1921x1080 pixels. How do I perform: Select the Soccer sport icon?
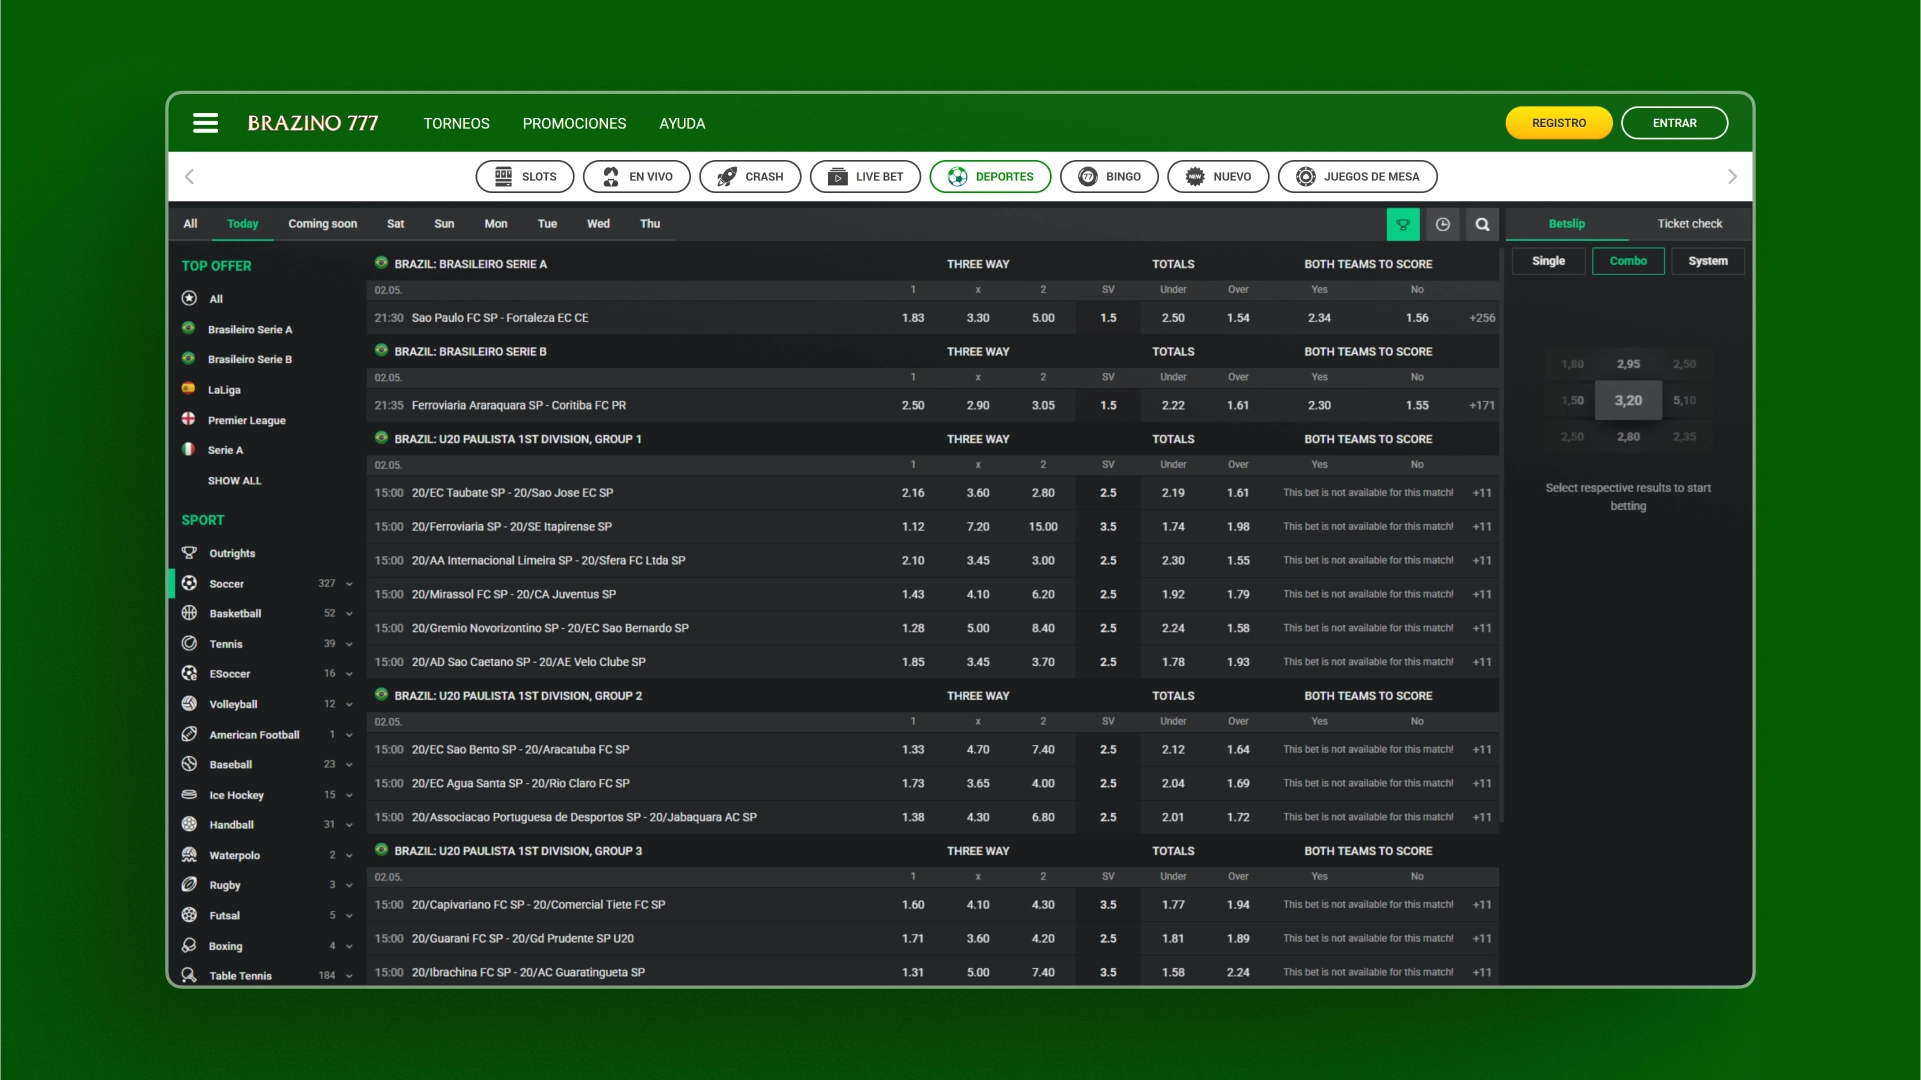pyautogui.click(x=189, y=583)
